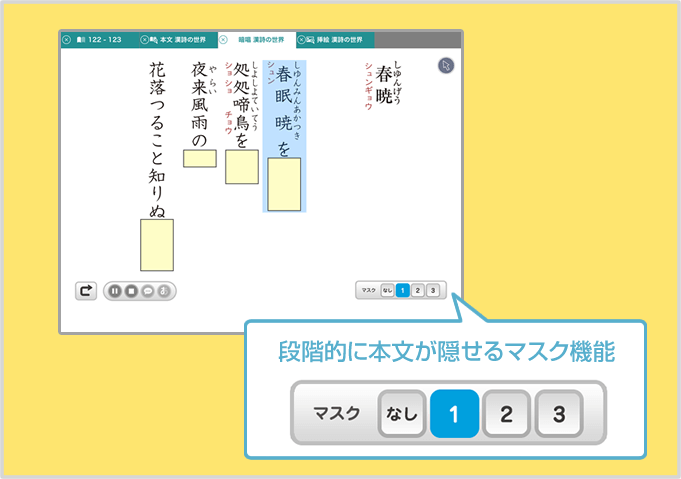Click the poem line 処処啼鳥を
The image size is (681, 479).
point(241,105)
